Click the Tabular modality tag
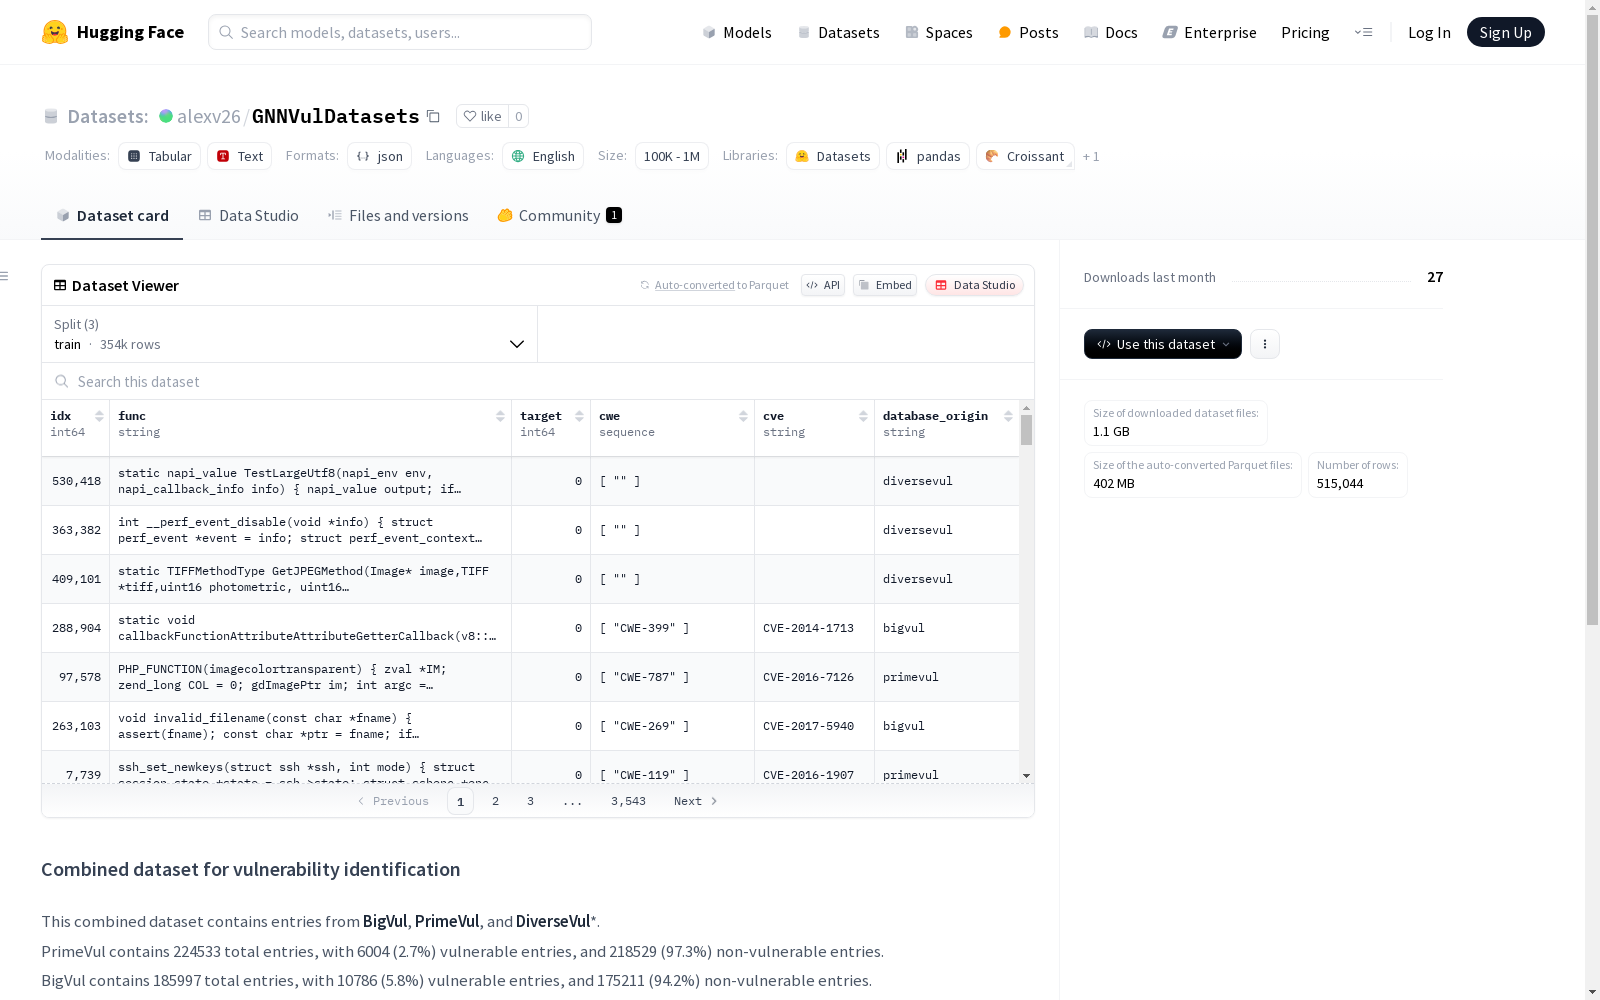 160,156
